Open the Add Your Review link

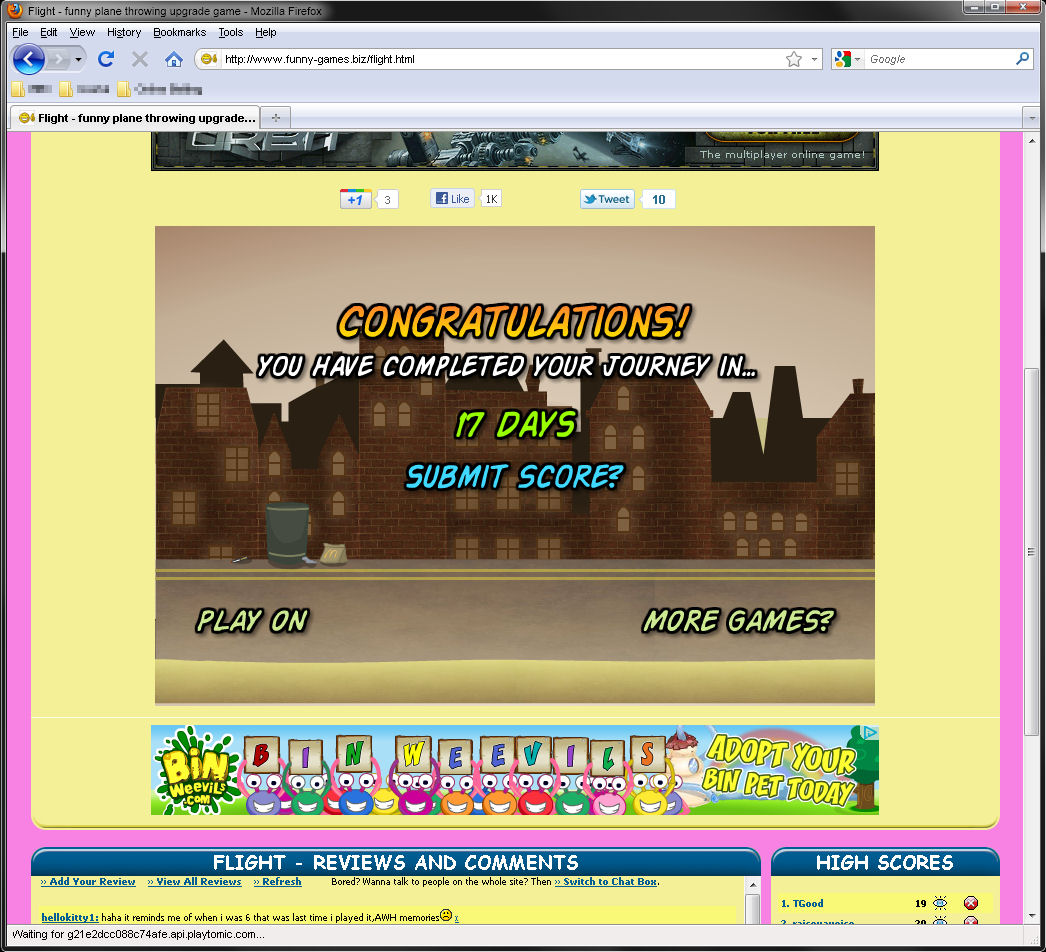click(x=87, y=882)
